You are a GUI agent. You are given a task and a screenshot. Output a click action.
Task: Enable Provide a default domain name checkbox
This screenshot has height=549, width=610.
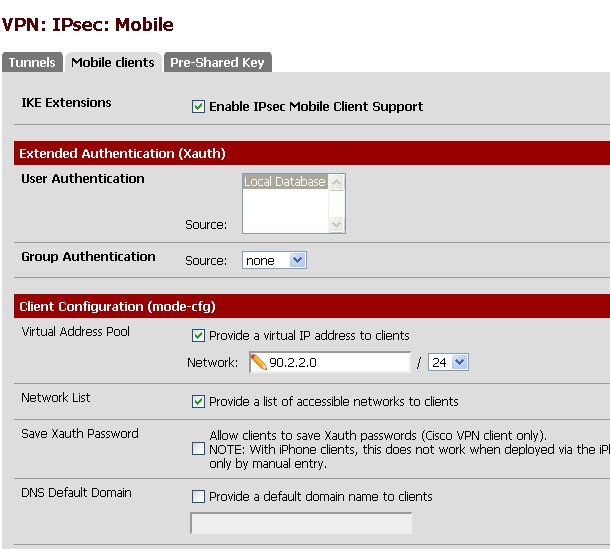tap(198, 496)
